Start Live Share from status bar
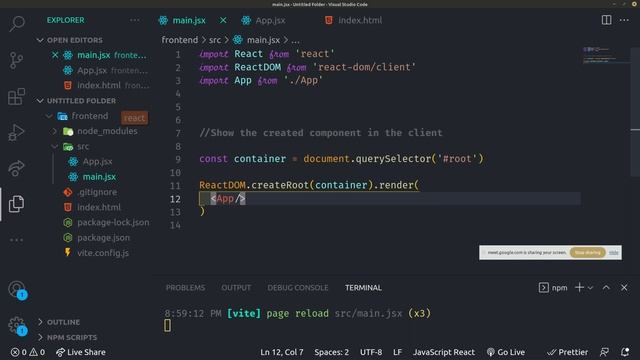This screenshot has width=640, height=360. [x=81, y=352]
